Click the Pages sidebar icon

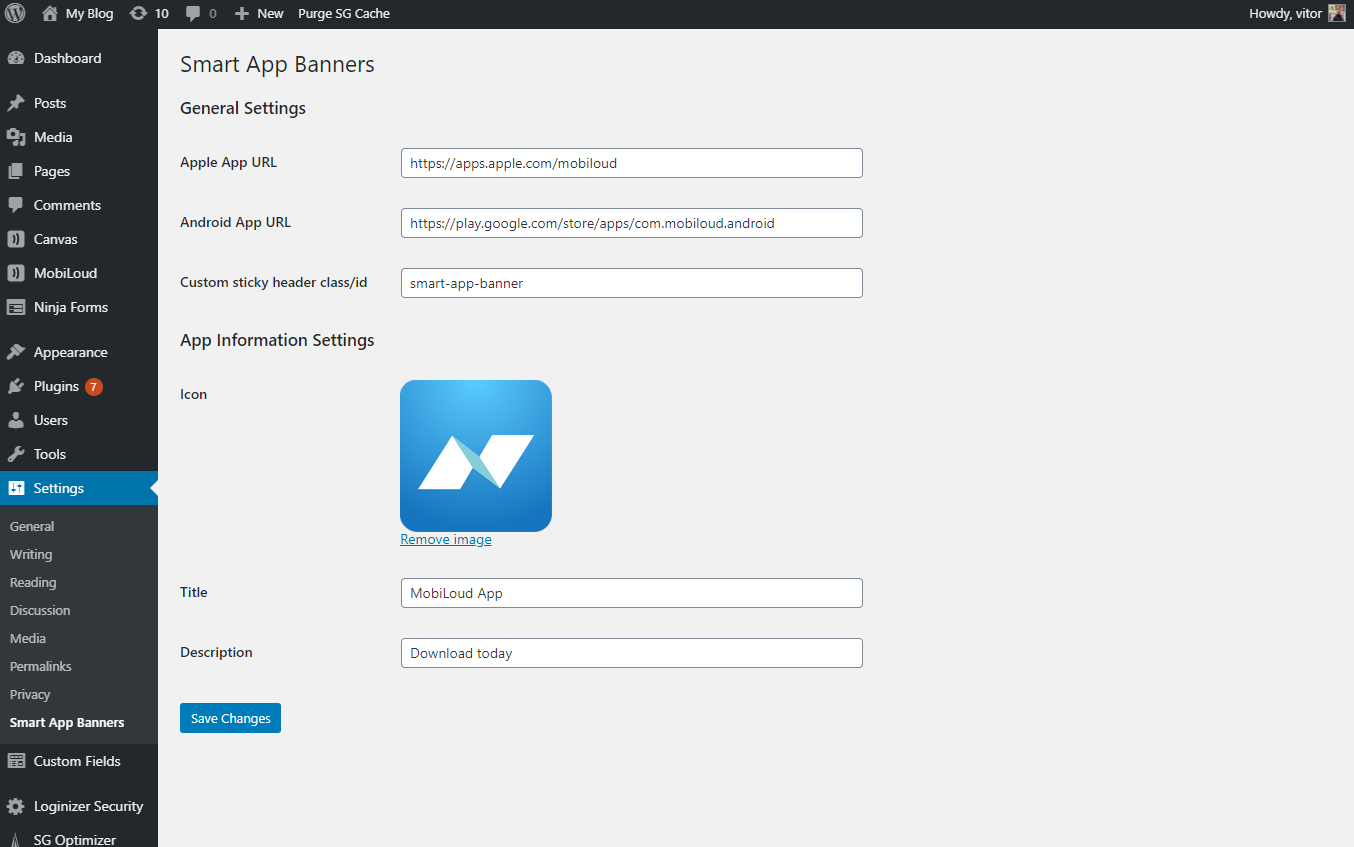16,171
